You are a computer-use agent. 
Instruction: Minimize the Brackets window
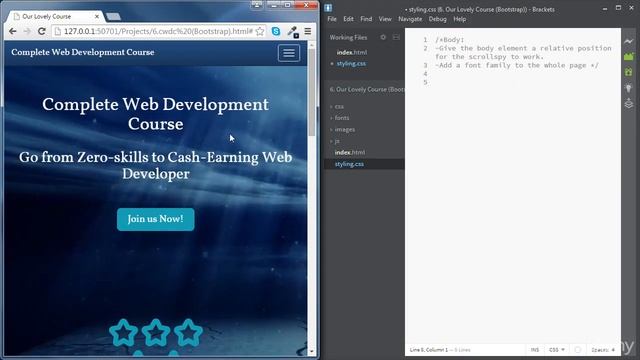coord(605,8)
